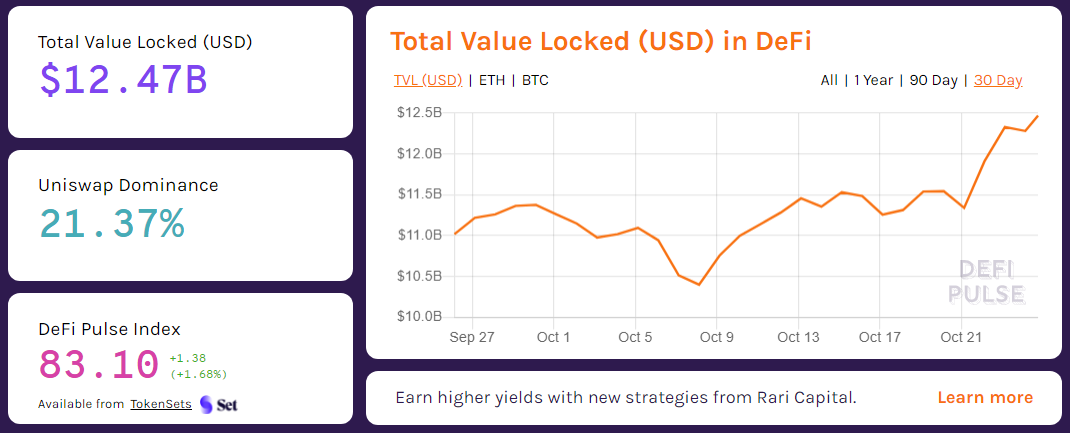Show All time range
Image resolution: width=1070 pixels, height=433 pixels.
[829, 80]
